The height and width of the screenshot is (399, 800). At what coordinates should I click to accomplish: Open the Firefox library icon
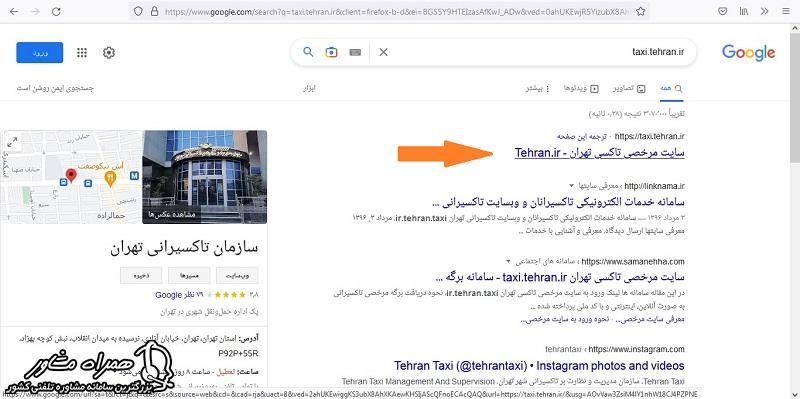(744, 11)
